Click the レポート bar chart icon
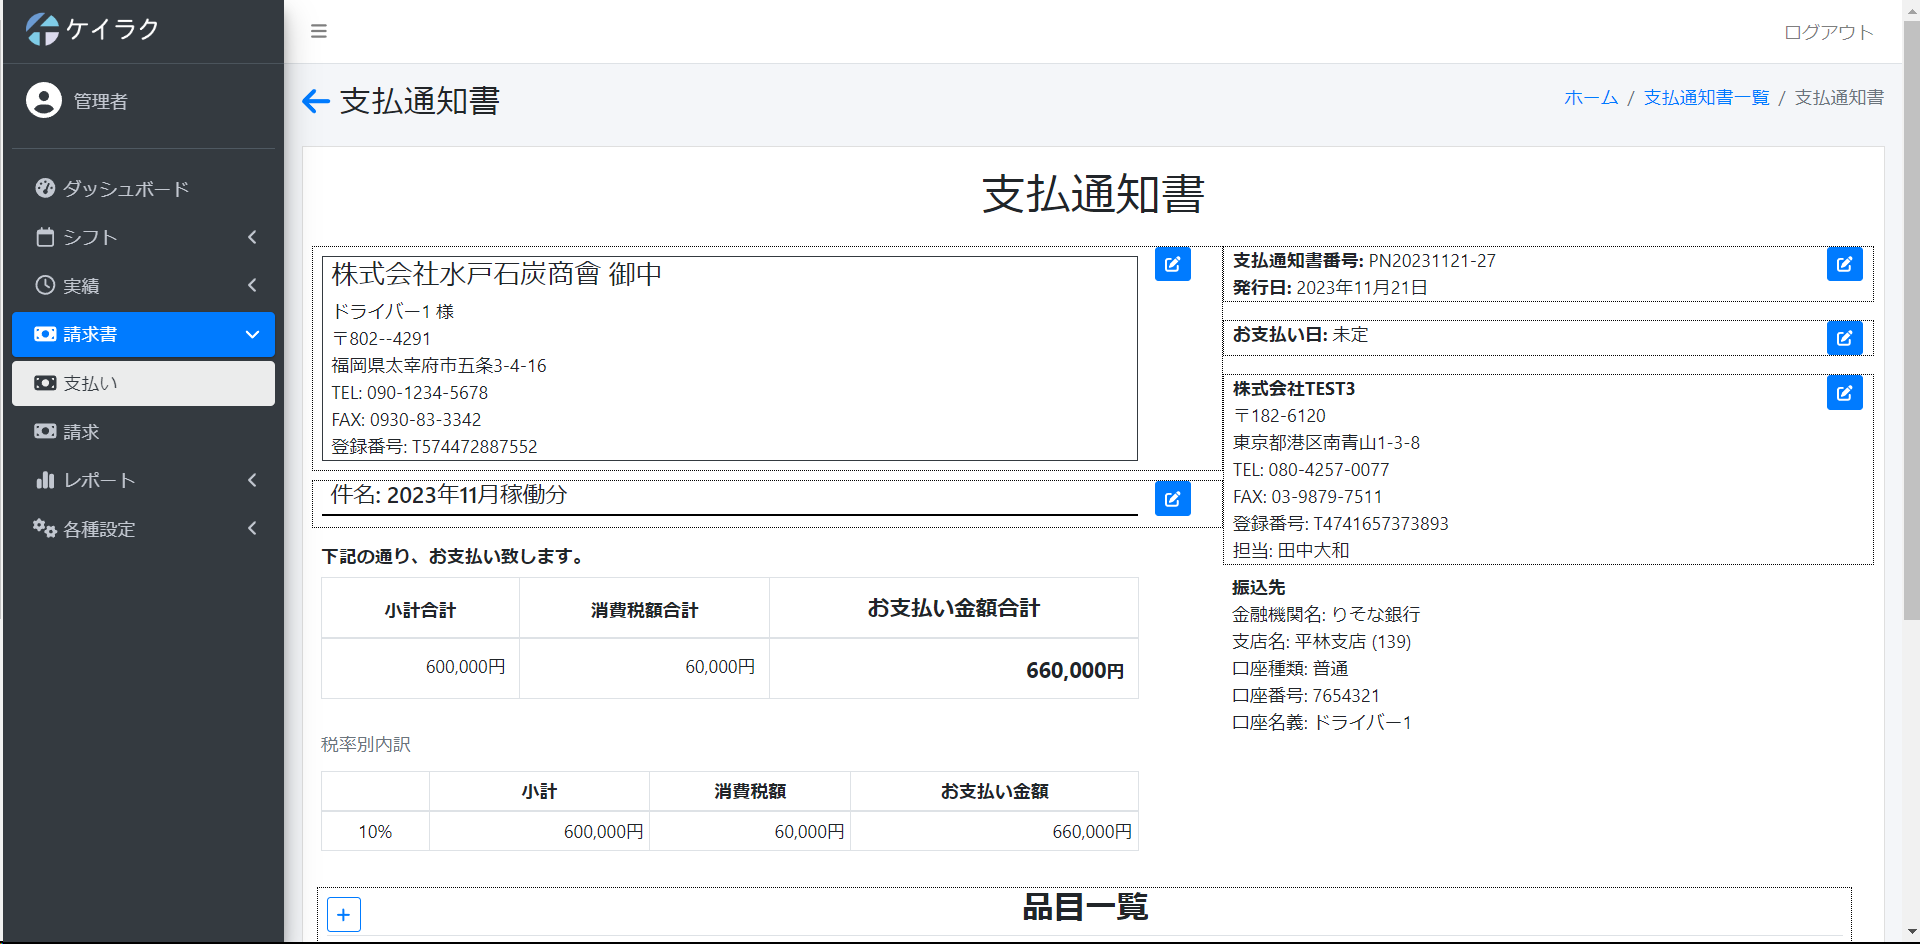This screenshot has height=944, width=1920. [x=45, y=480]
